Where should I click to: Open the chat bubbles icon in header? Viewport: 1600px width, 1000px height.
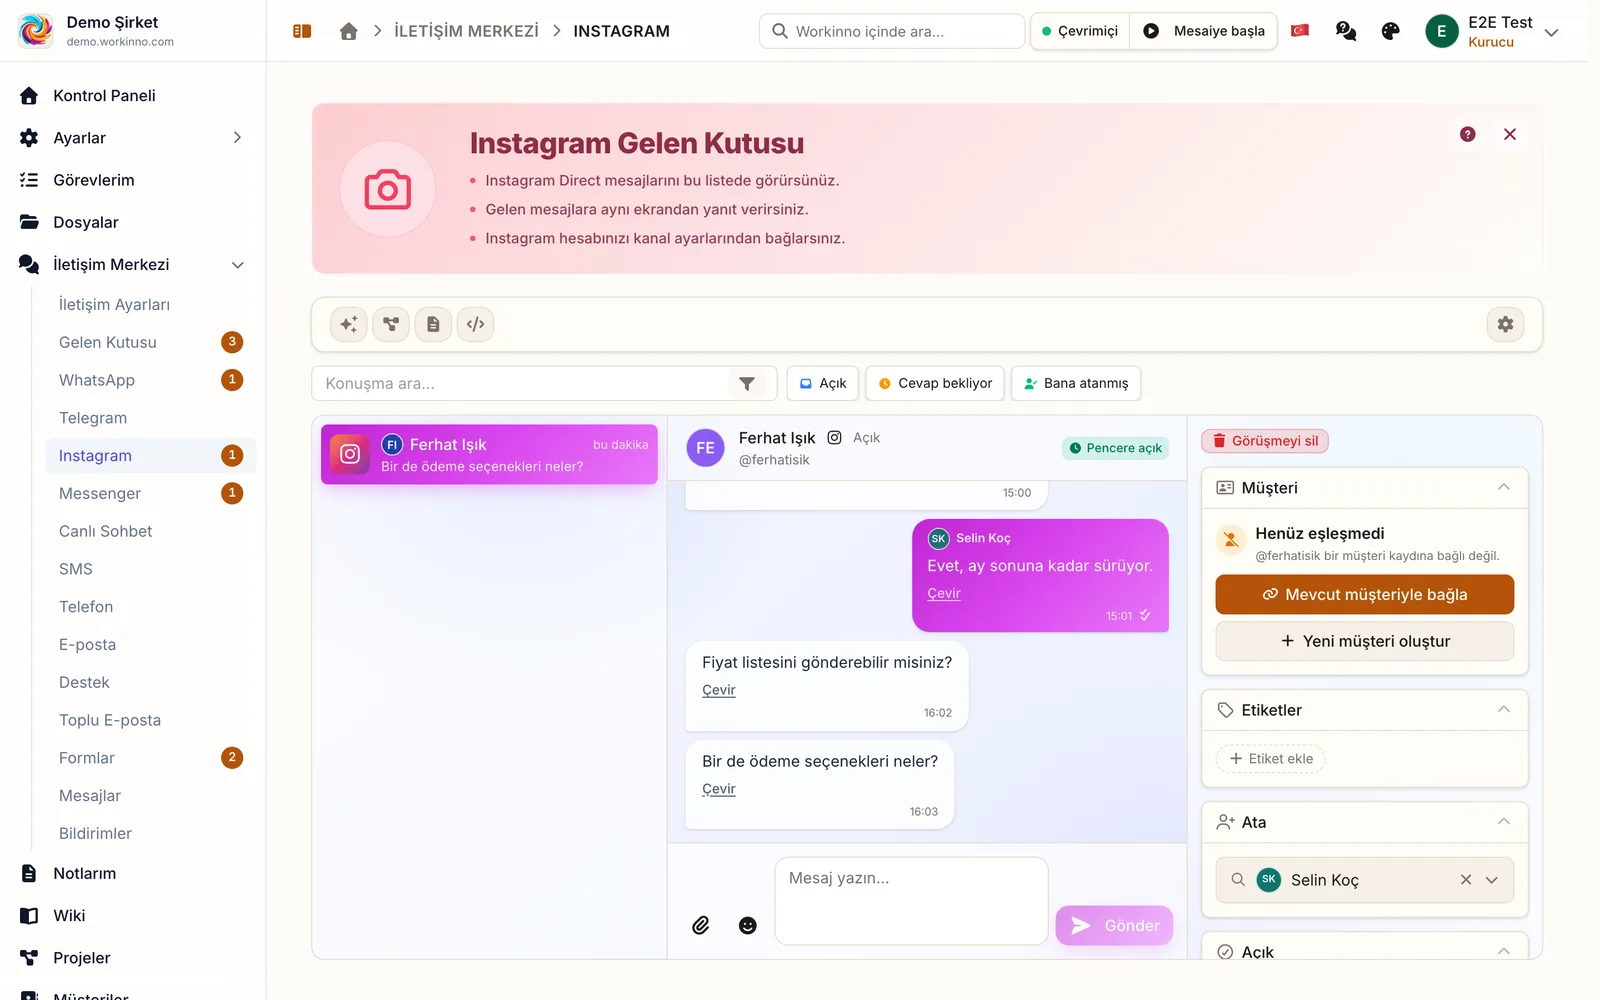(x=1346, y=31)
